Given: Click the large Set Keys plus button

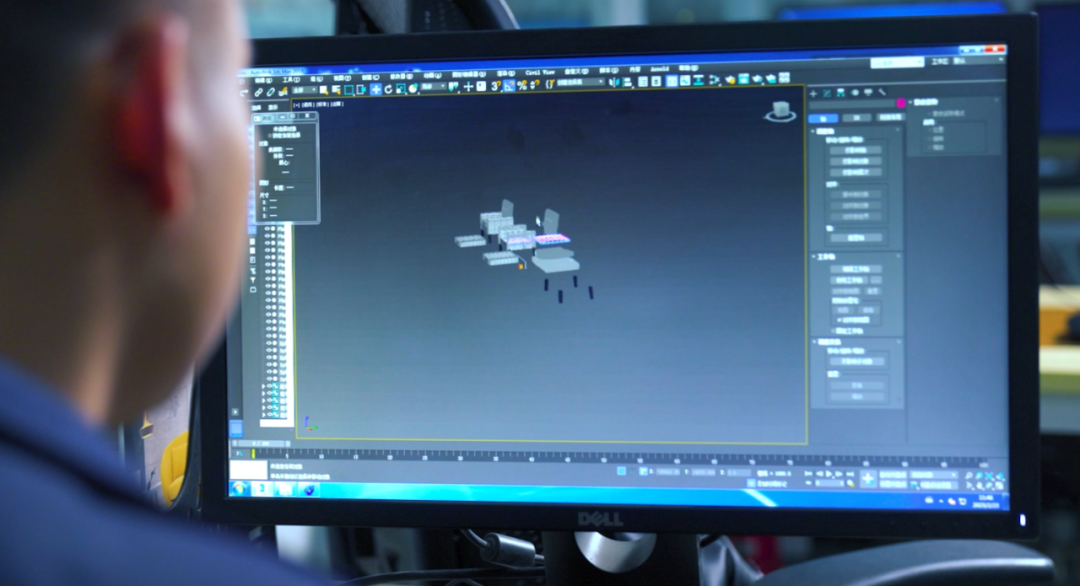Looking at the screenshot, I should click(869, 479).
